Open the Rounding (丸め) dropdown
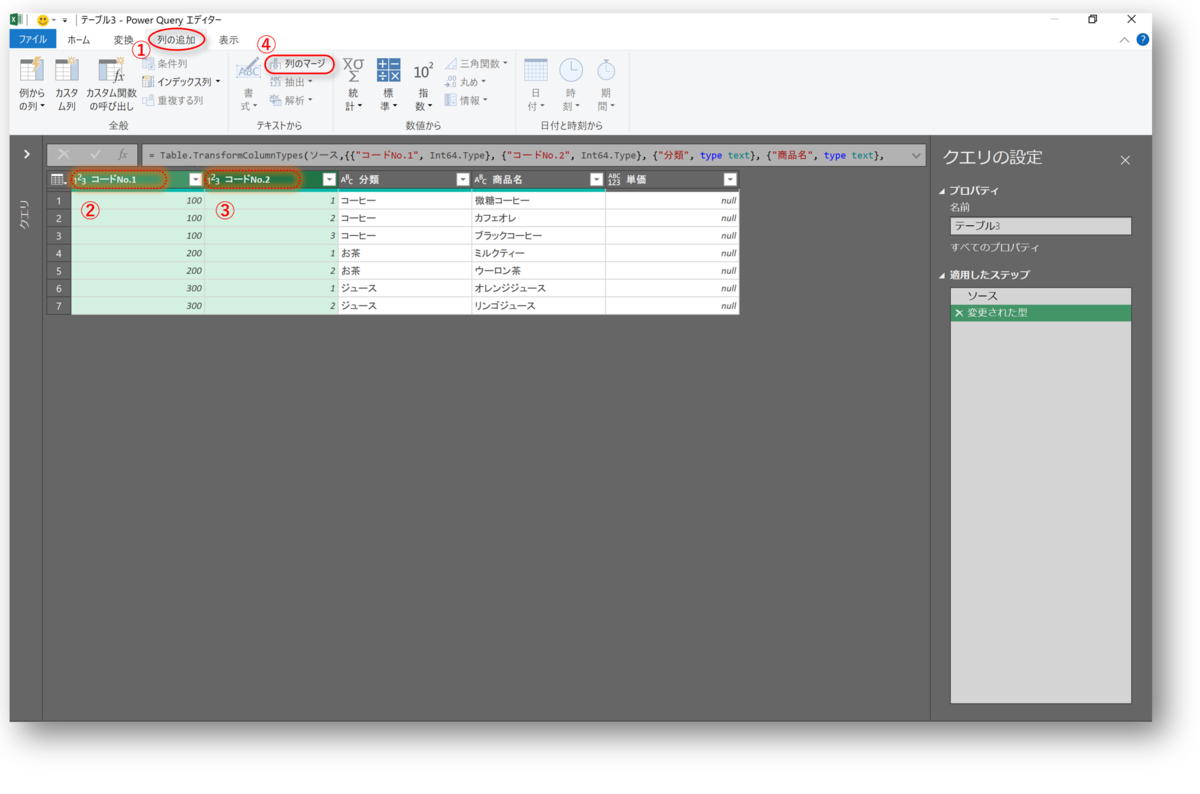The width and height of the screenshot is (1200, 794). (x=465, y=82)
